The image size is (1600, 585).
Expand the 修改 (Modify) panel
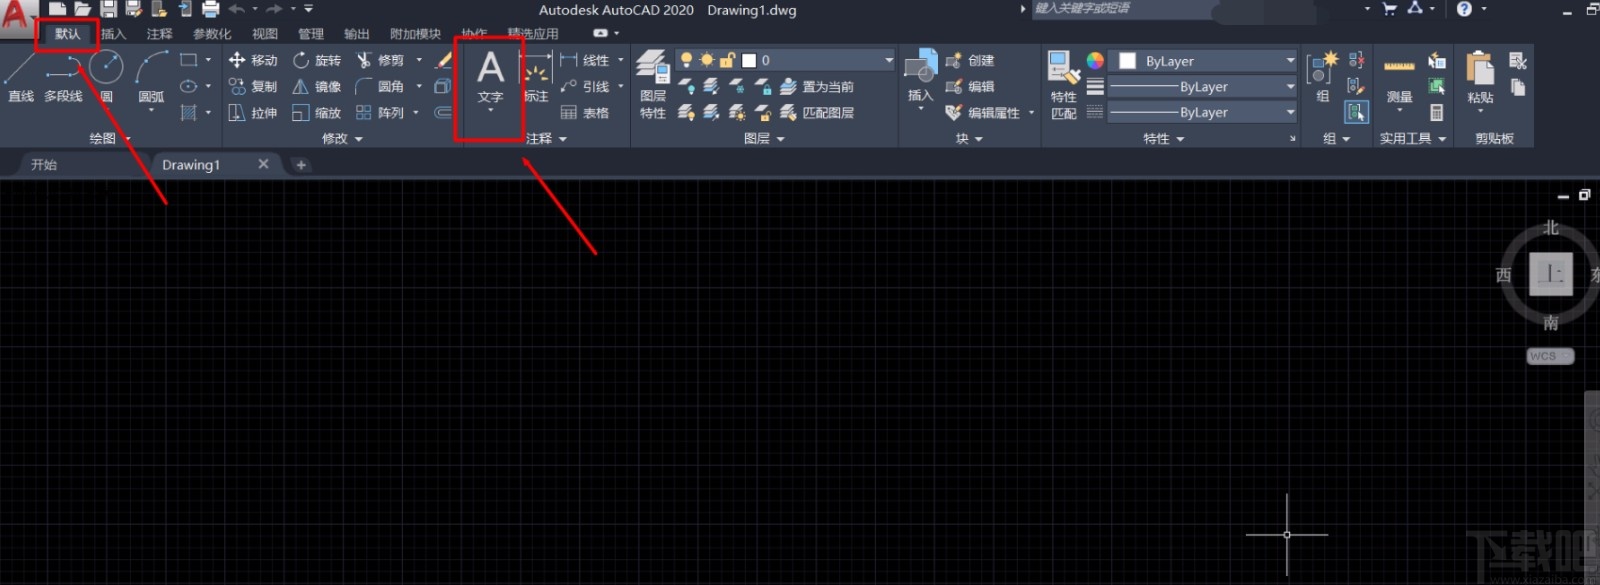(x=342, y=138)
